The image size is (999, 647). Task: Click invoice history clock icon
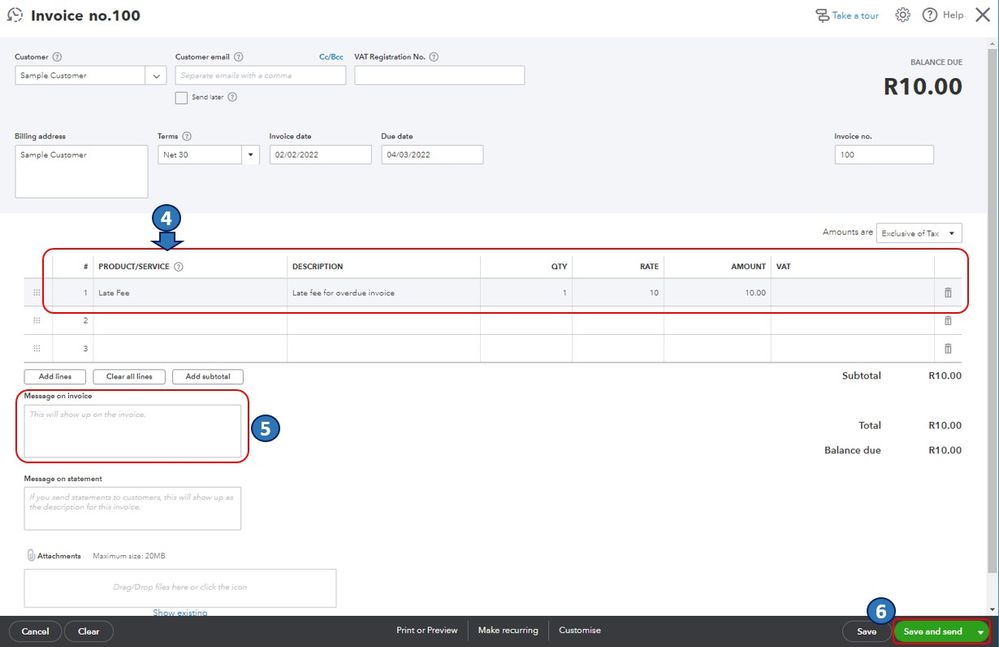15,15
